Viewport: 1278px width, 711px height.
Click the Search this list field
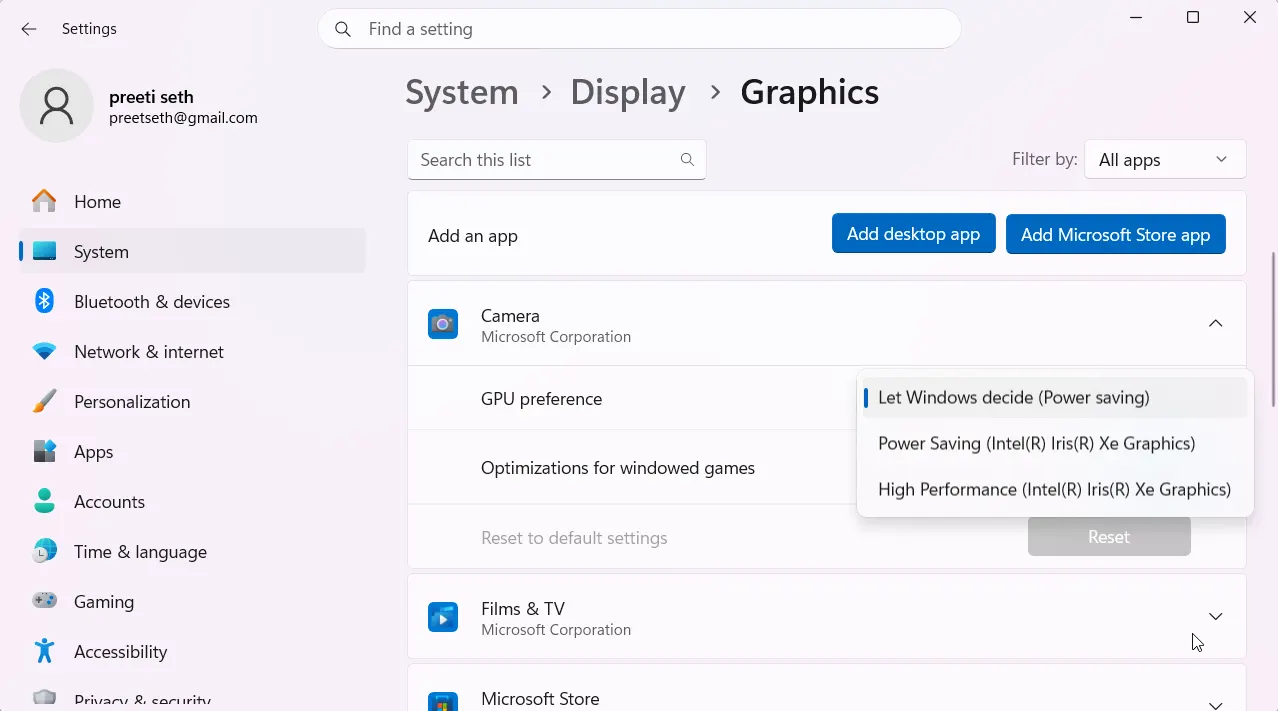556,160
